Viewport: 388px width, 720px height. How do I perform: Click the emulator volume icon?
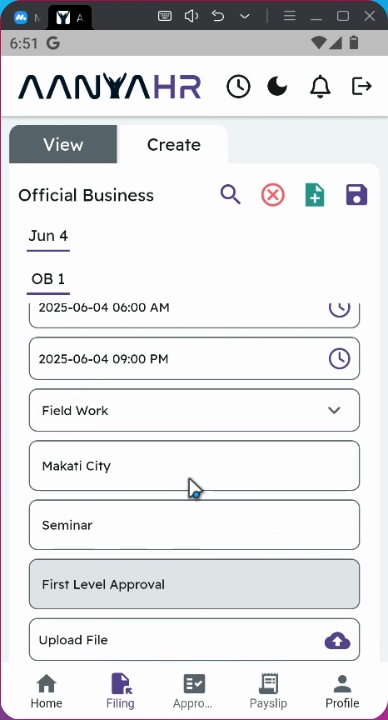coord(191,17)
